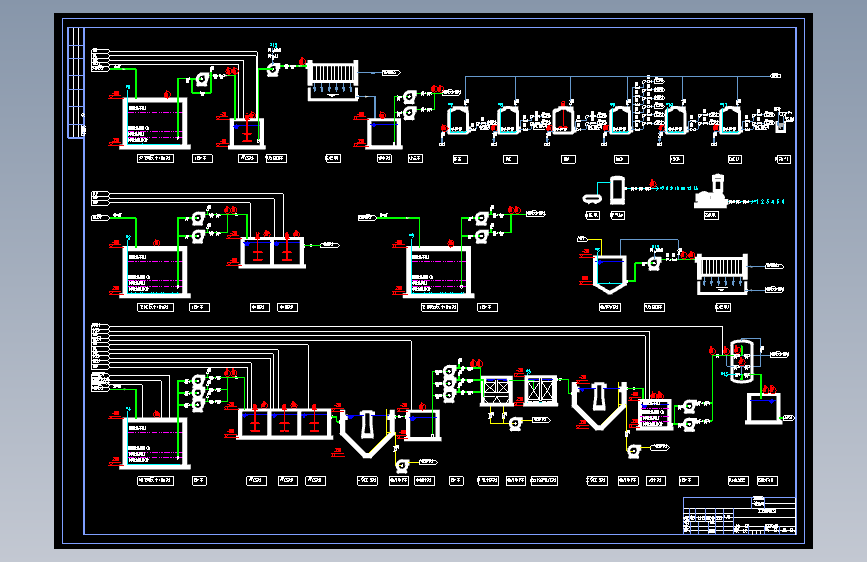This screenshot has height=562, width=867.
Task: Pick the cone-bottom tank with yellow inlet pipe
Action: (609, 274)
